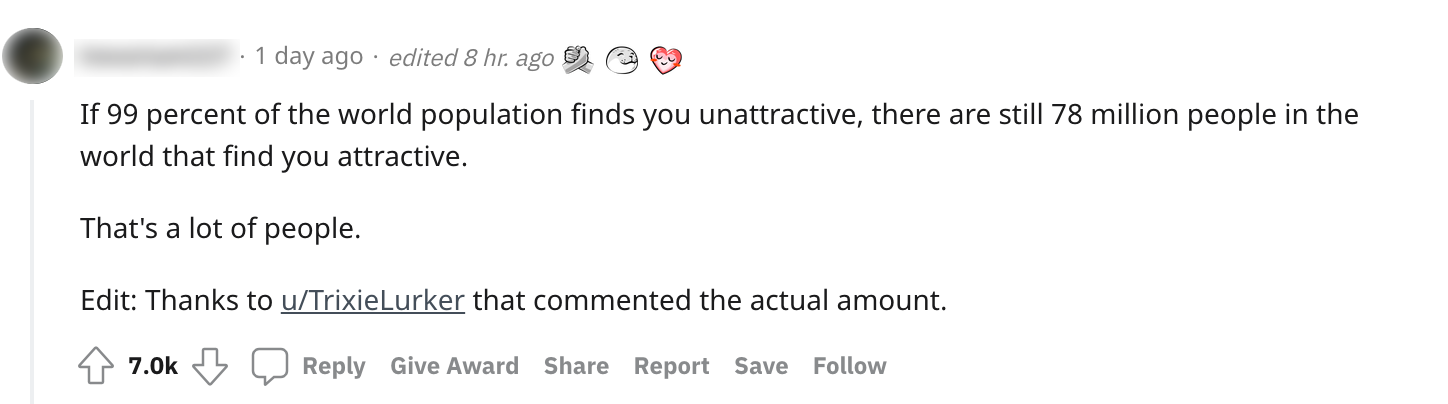Viewport: 1448px width, 404px height.
Task: Open the blurred username profile
Action: pyautogui.click(x=157, y=57)
